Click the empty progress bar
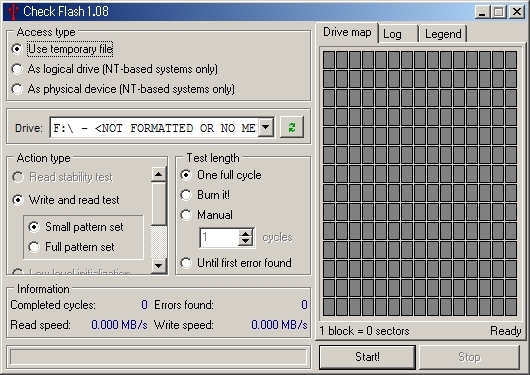530x375 pixels. click(x=158, y=357)
